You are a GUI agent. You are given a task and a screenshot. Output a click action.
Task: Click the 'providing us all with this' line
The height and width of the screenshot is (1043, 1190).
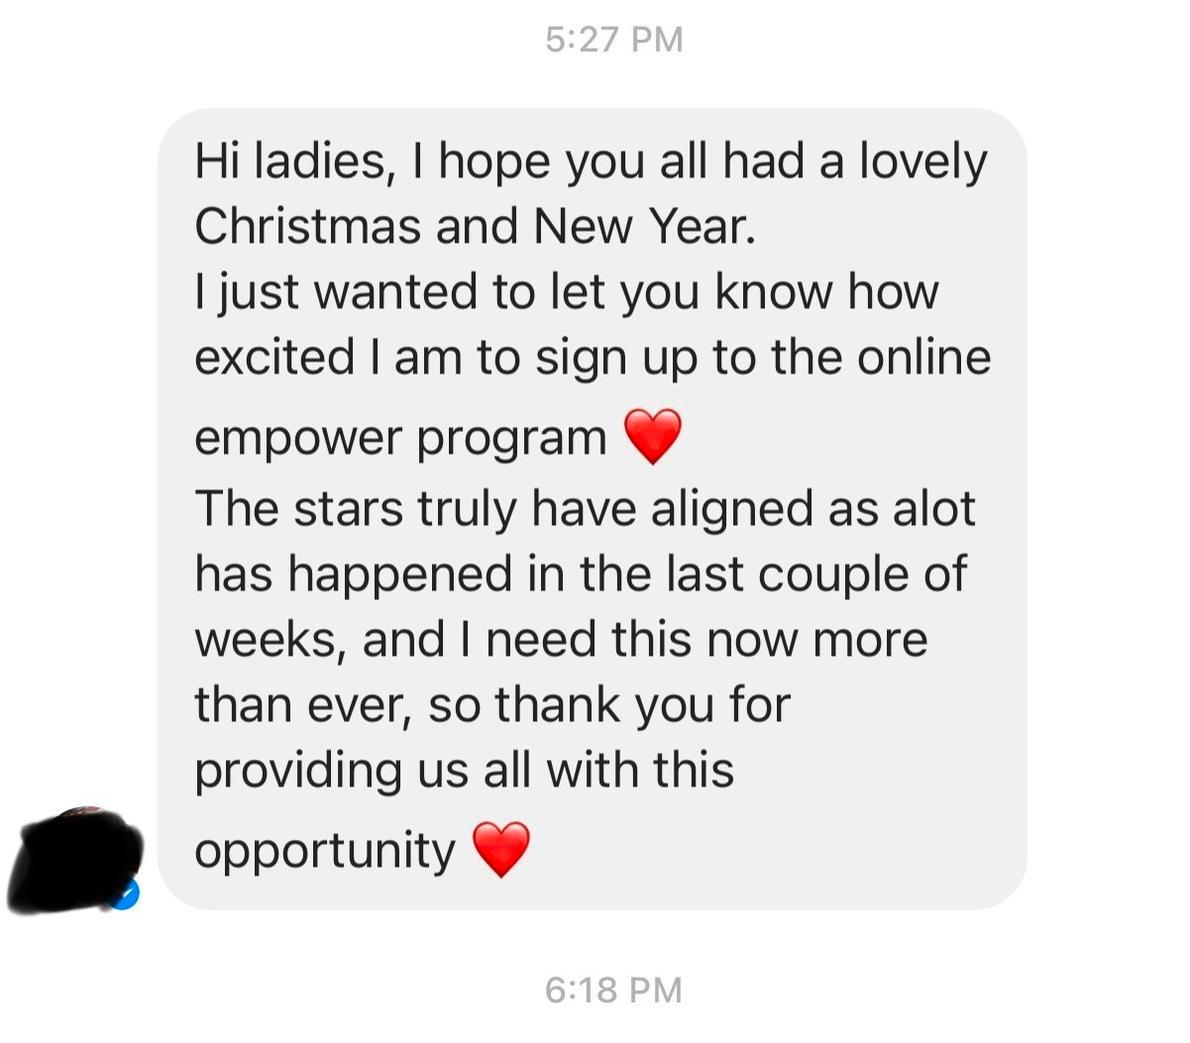tap(464, 771)
